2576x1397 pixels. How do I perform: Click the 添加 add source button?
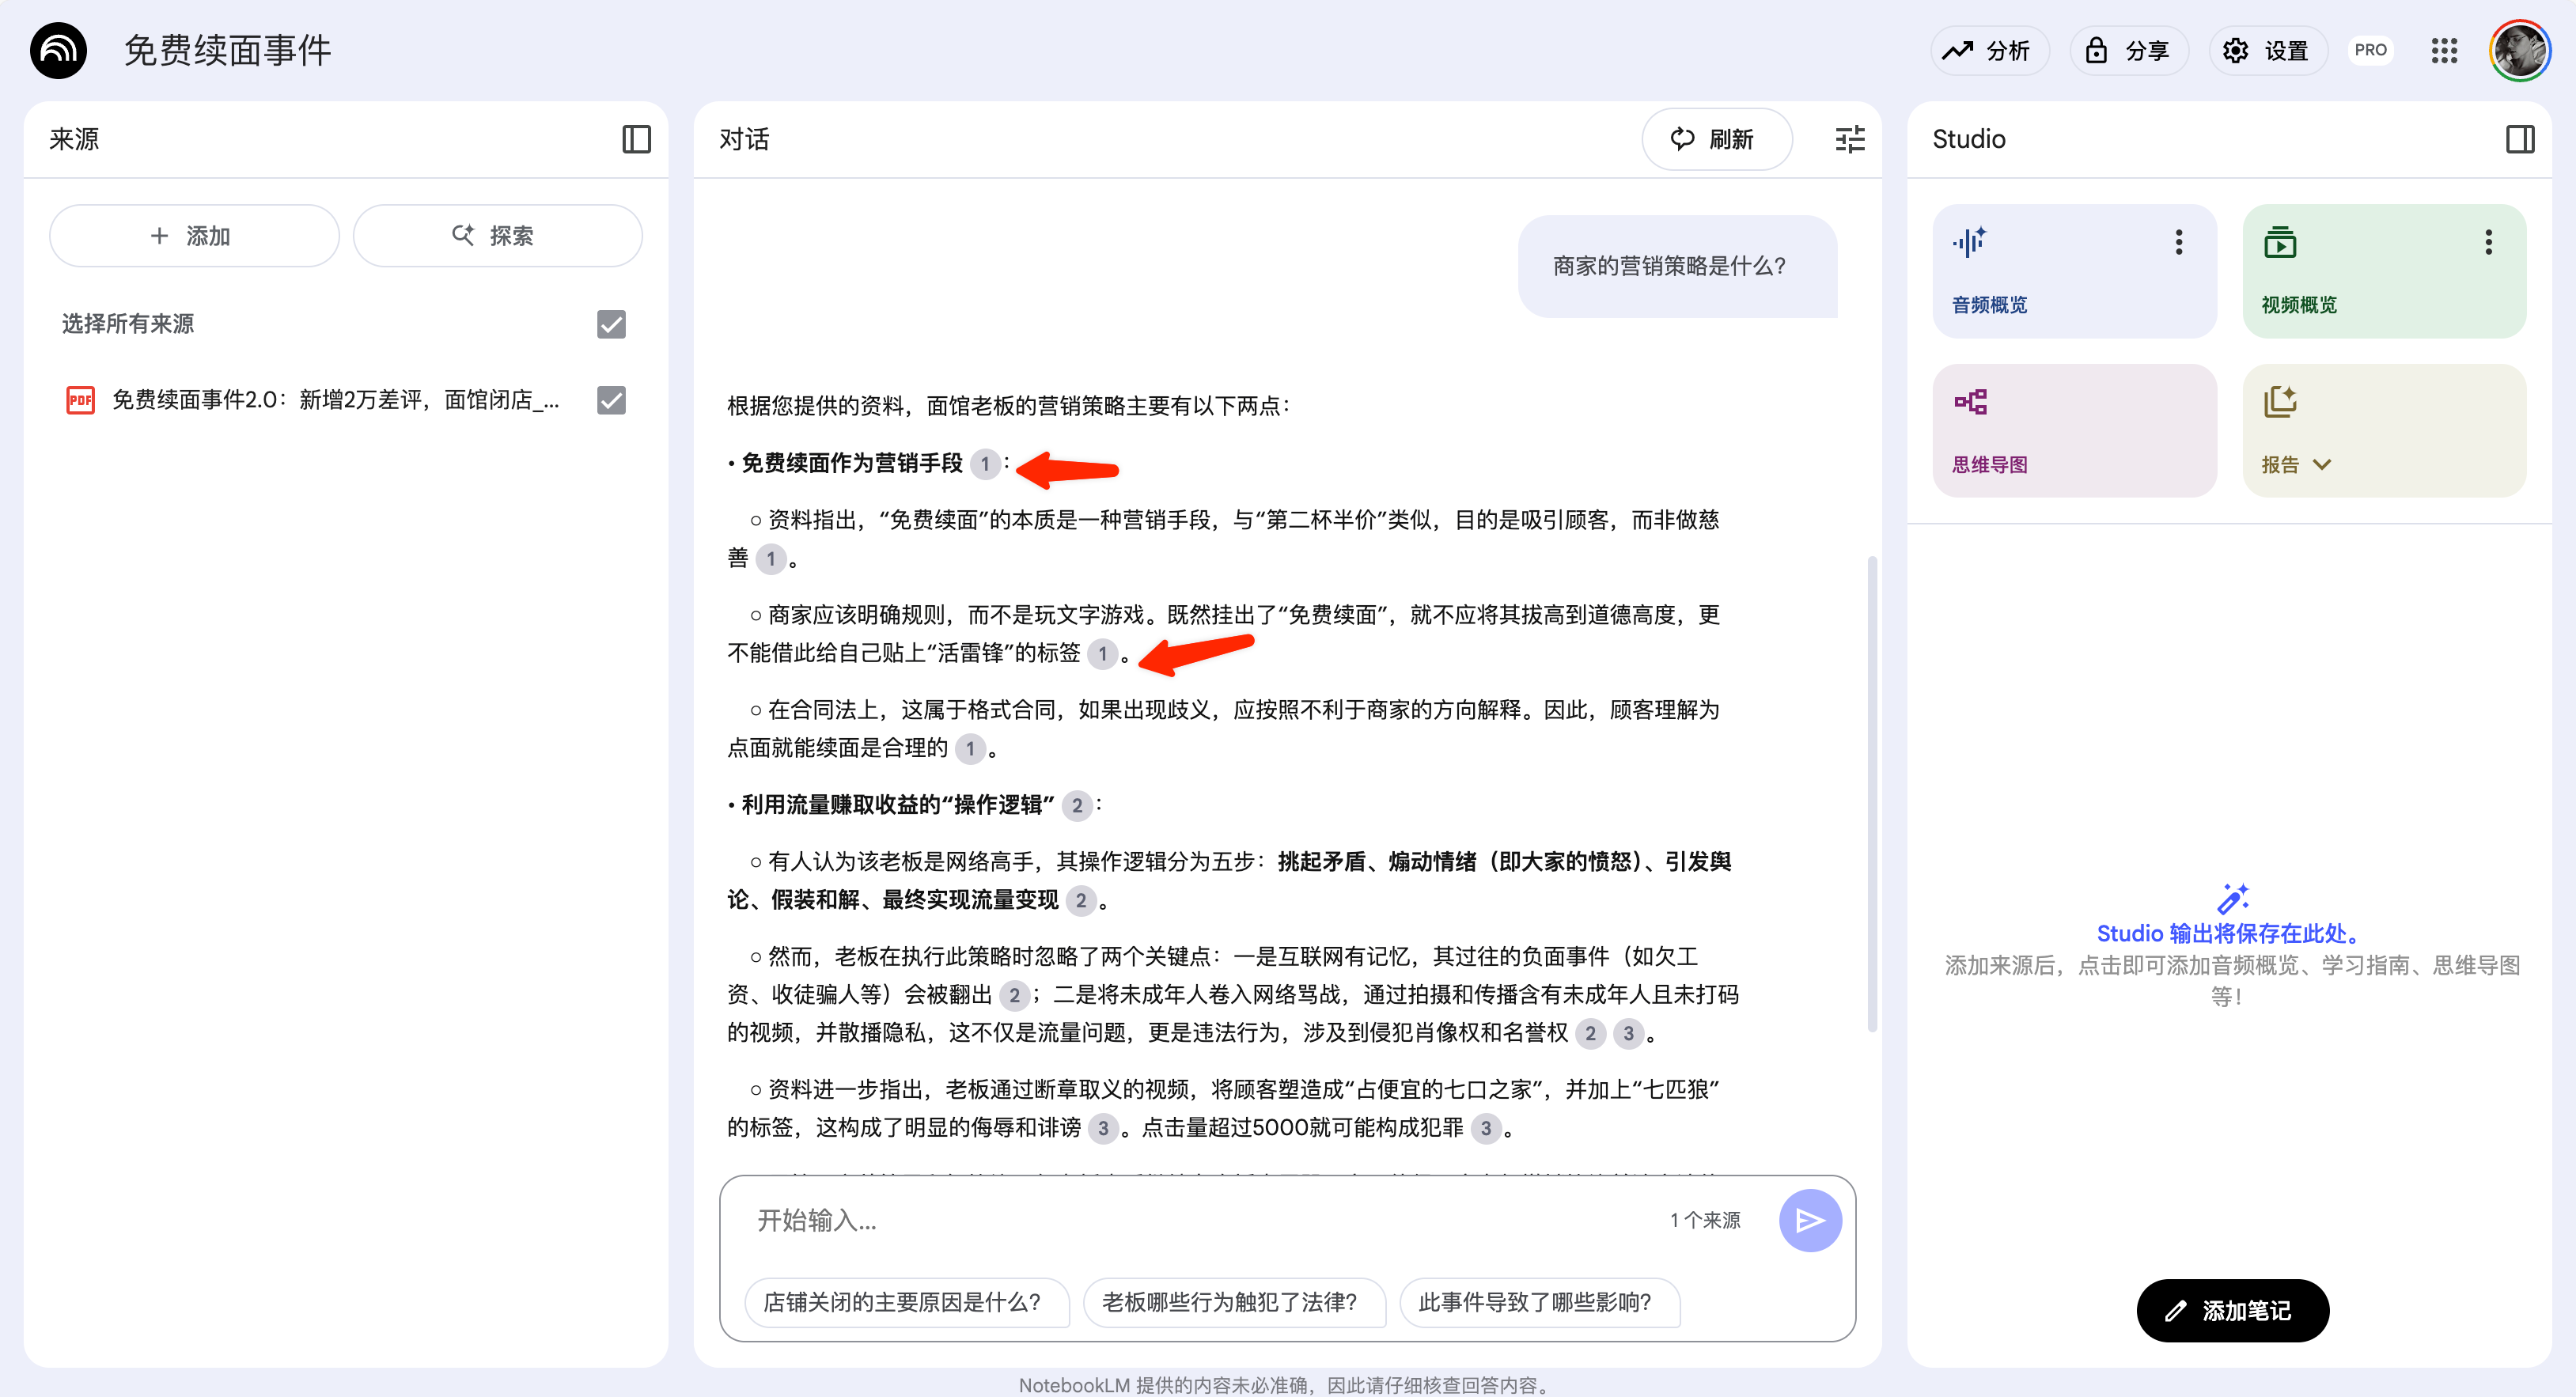(x=194, y=236)
